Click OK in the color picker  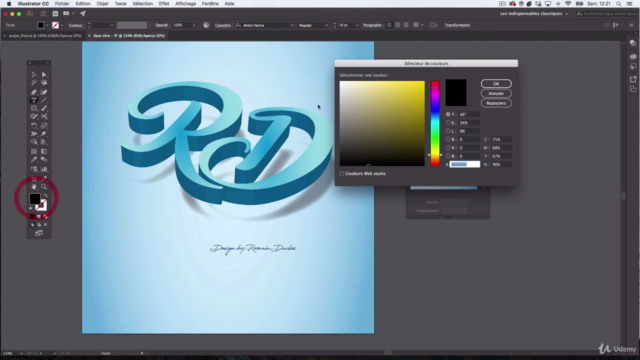[496, 84]
